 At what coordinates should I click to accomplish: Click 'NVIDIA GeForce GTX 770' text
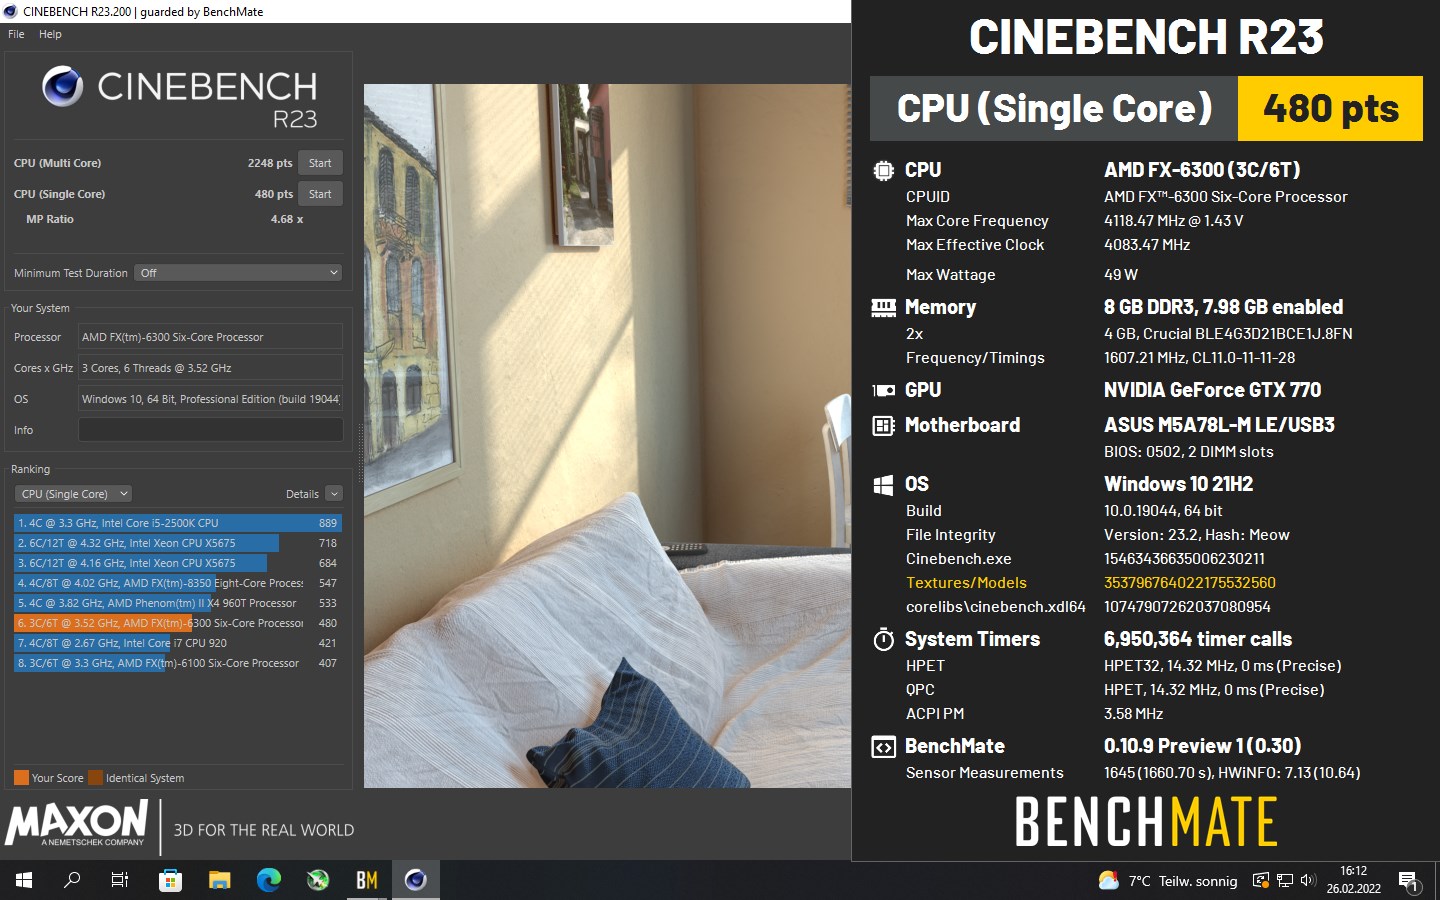(x=1212, y=391)
